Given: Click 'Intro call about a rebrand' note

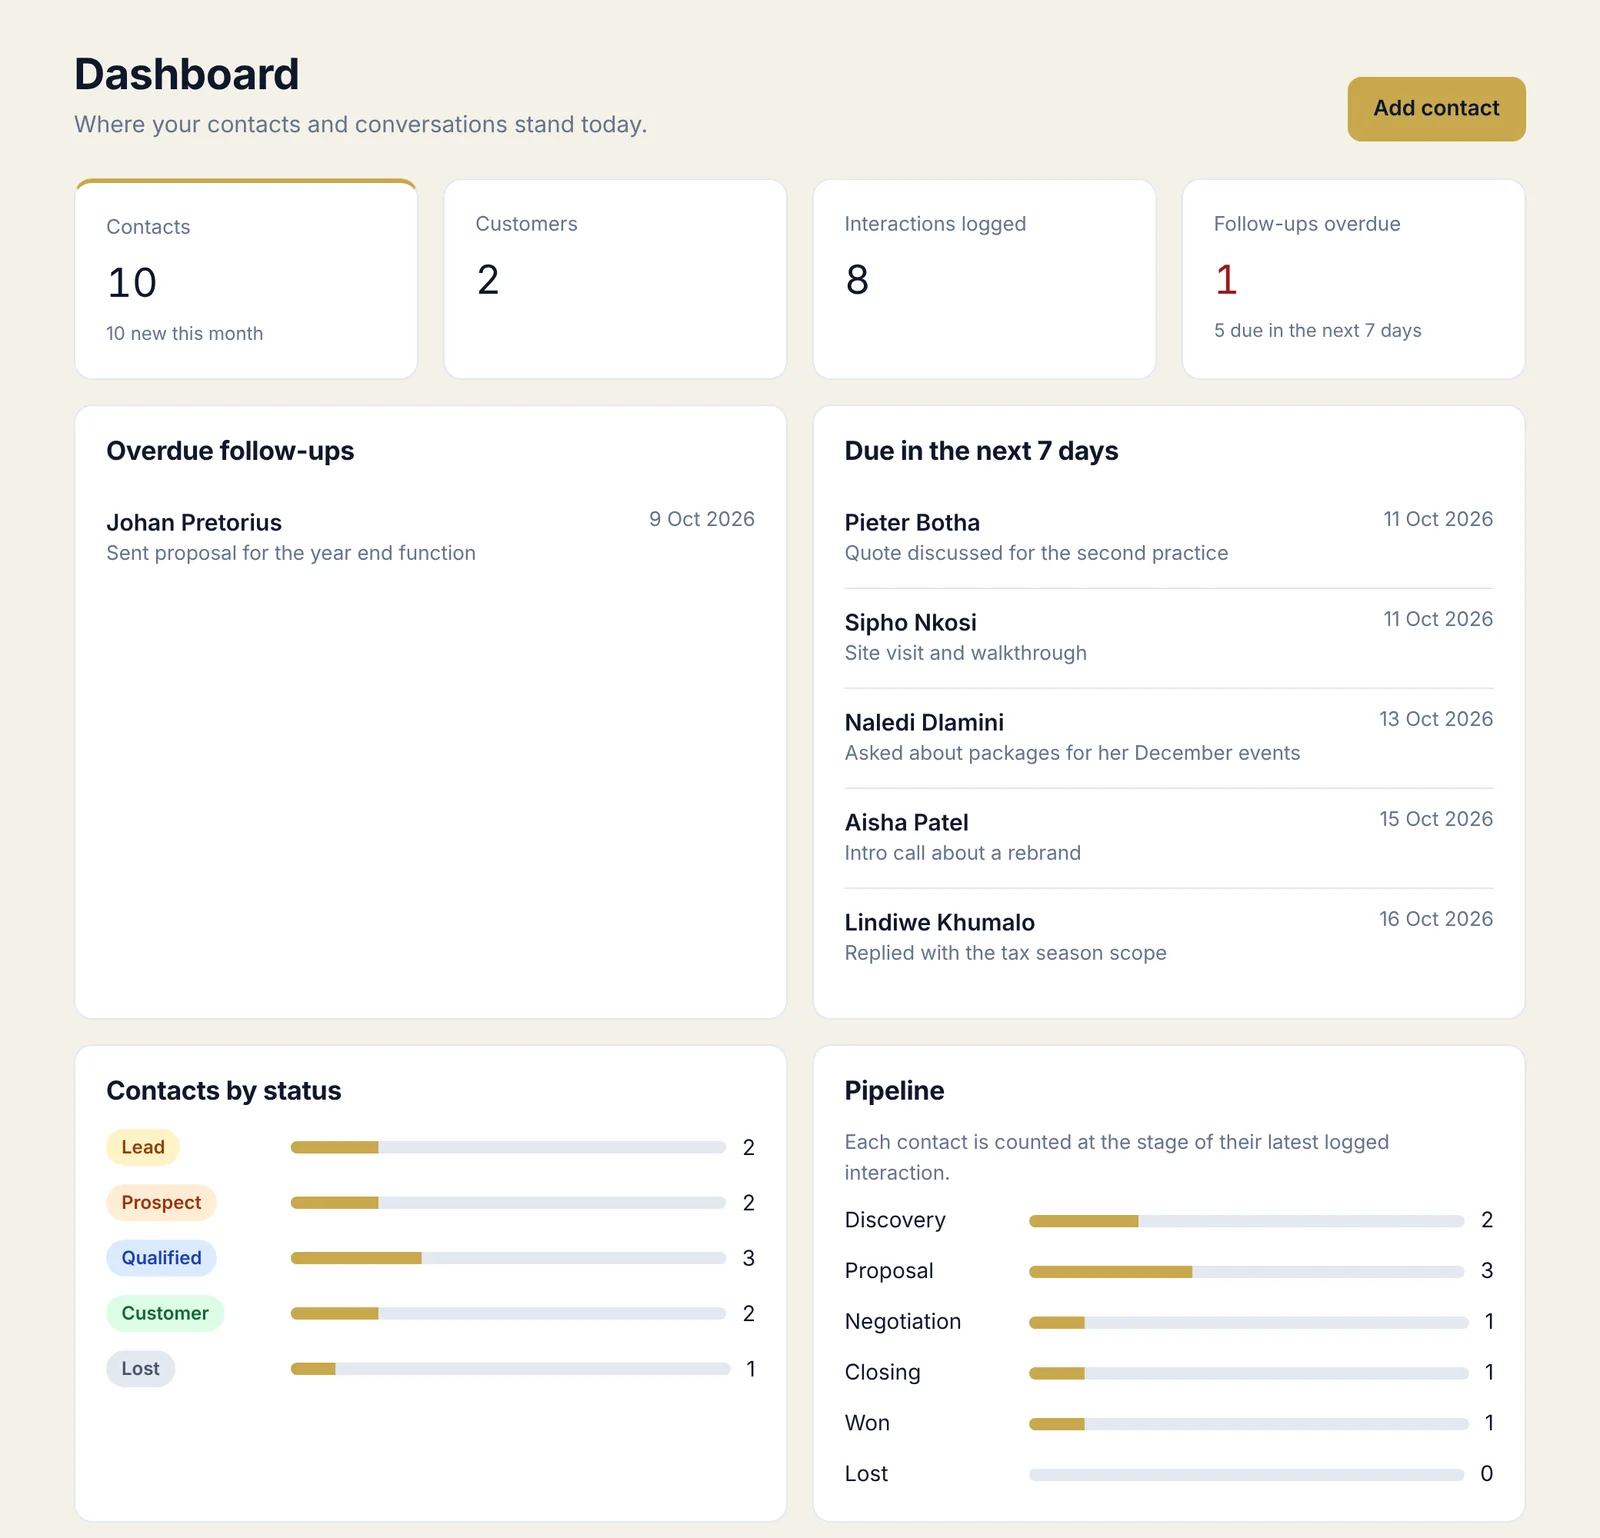Looking at the screenshot, I should pos(963,853).
